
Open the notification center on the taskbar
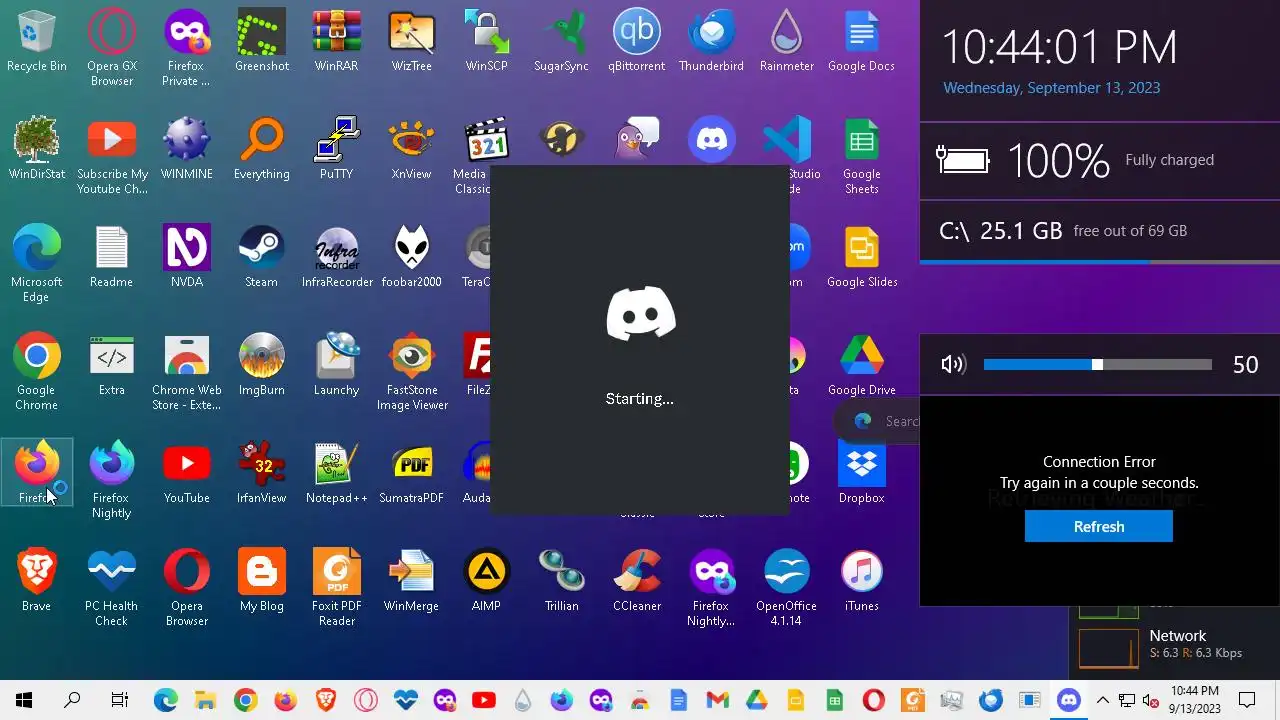[x=1247, y=700]
